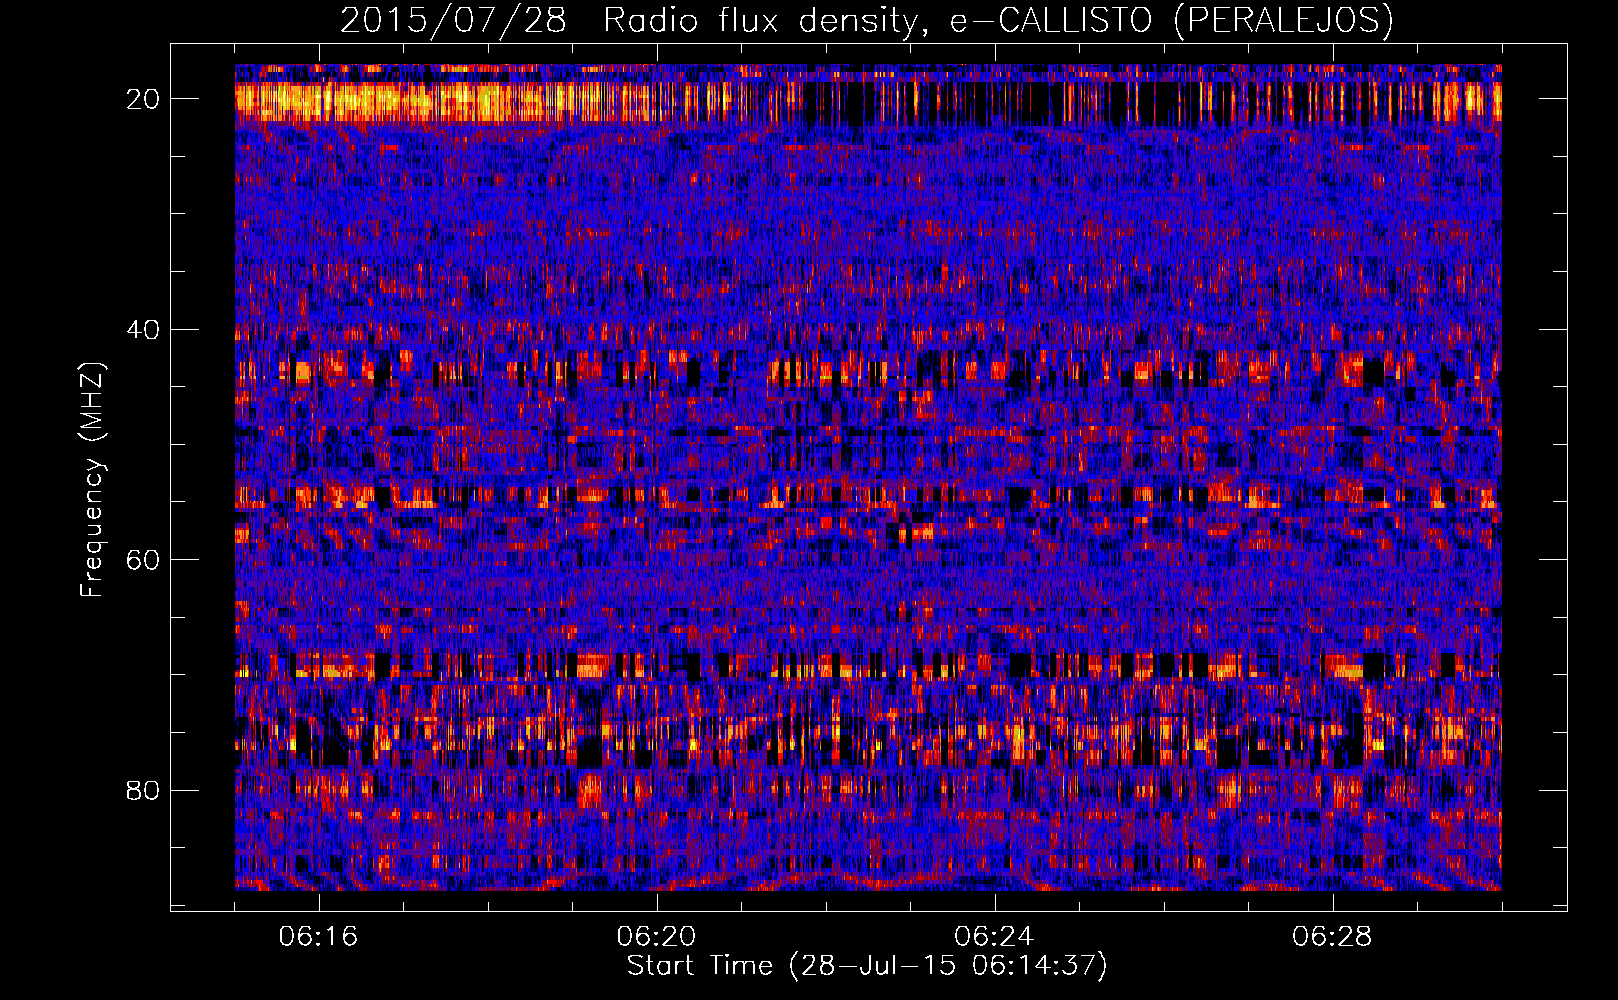Screen dimensions: 1618x1000
Task: Click the 'Frequency (MHZ)' axis label
Action: coord(92,480)
